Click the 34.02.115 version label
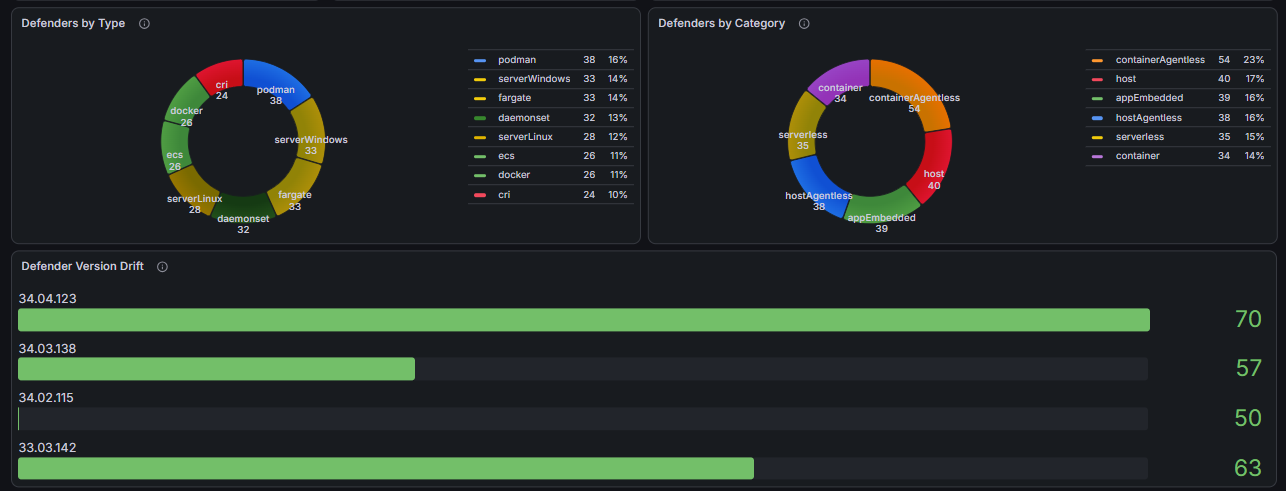The height and width of the screenshot is (491, 1286). tap(47, 397)
